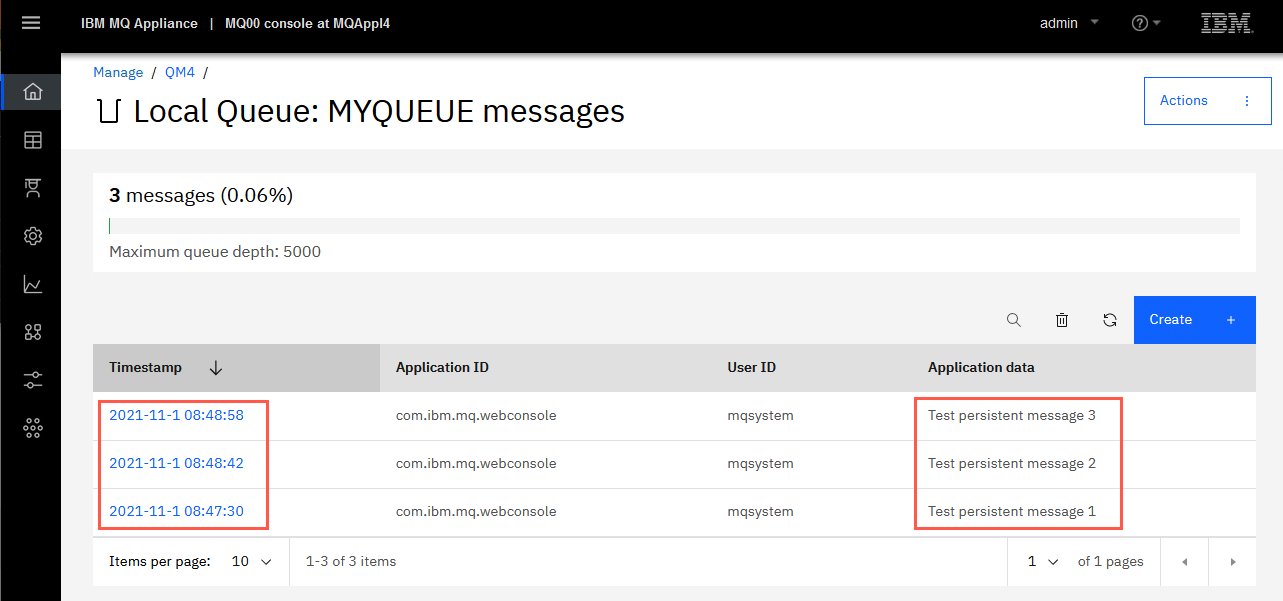Image resolution: width=1283 pixels, height=601 pixels.
Task: Open the dashboard table icon in sidebar
Action: (x=33, y=140)
